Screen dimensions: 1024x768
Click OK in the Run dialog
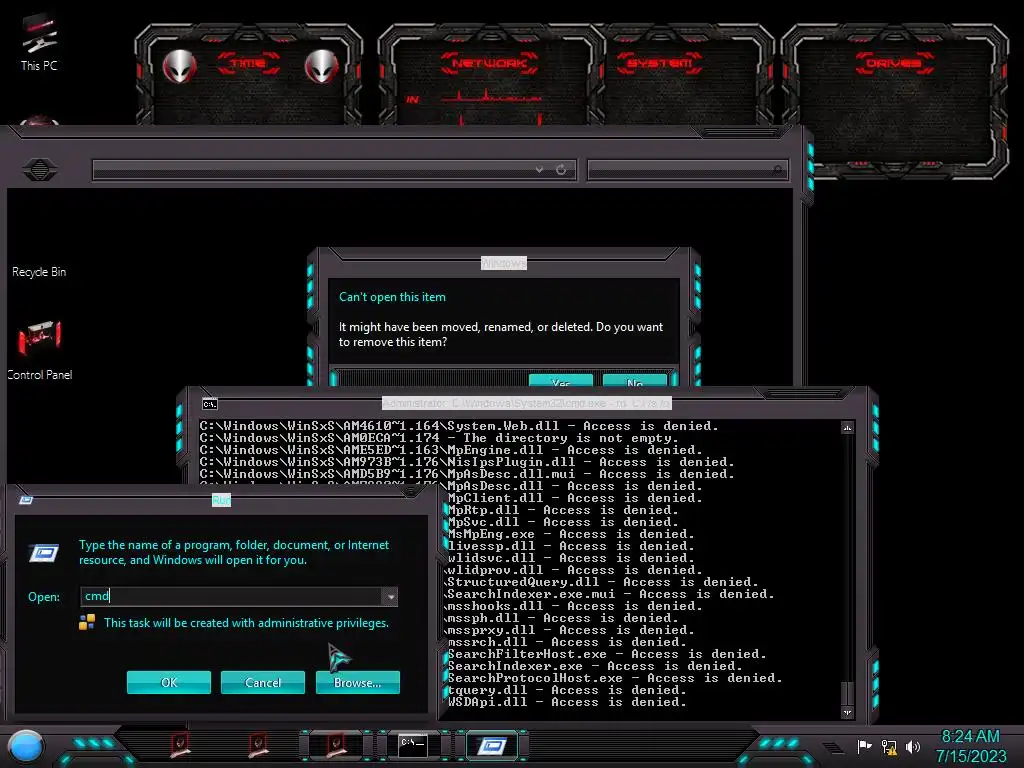coord(168,682)
